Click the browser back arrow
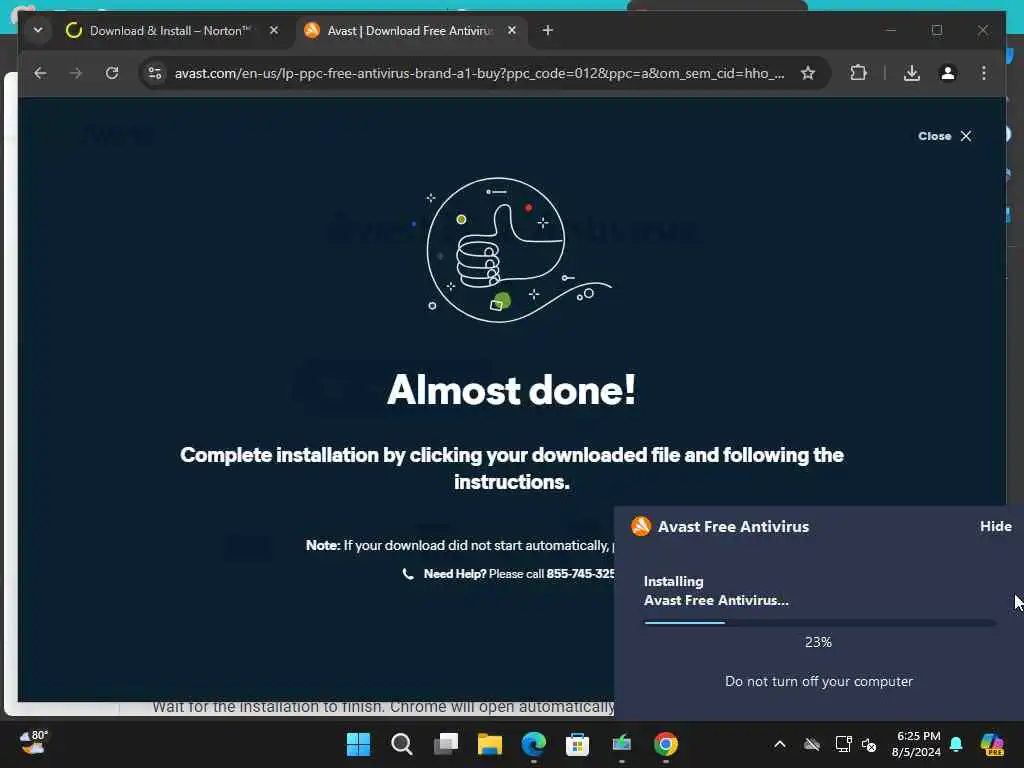This screenshot has width=1024, height=768. point(40,73)
